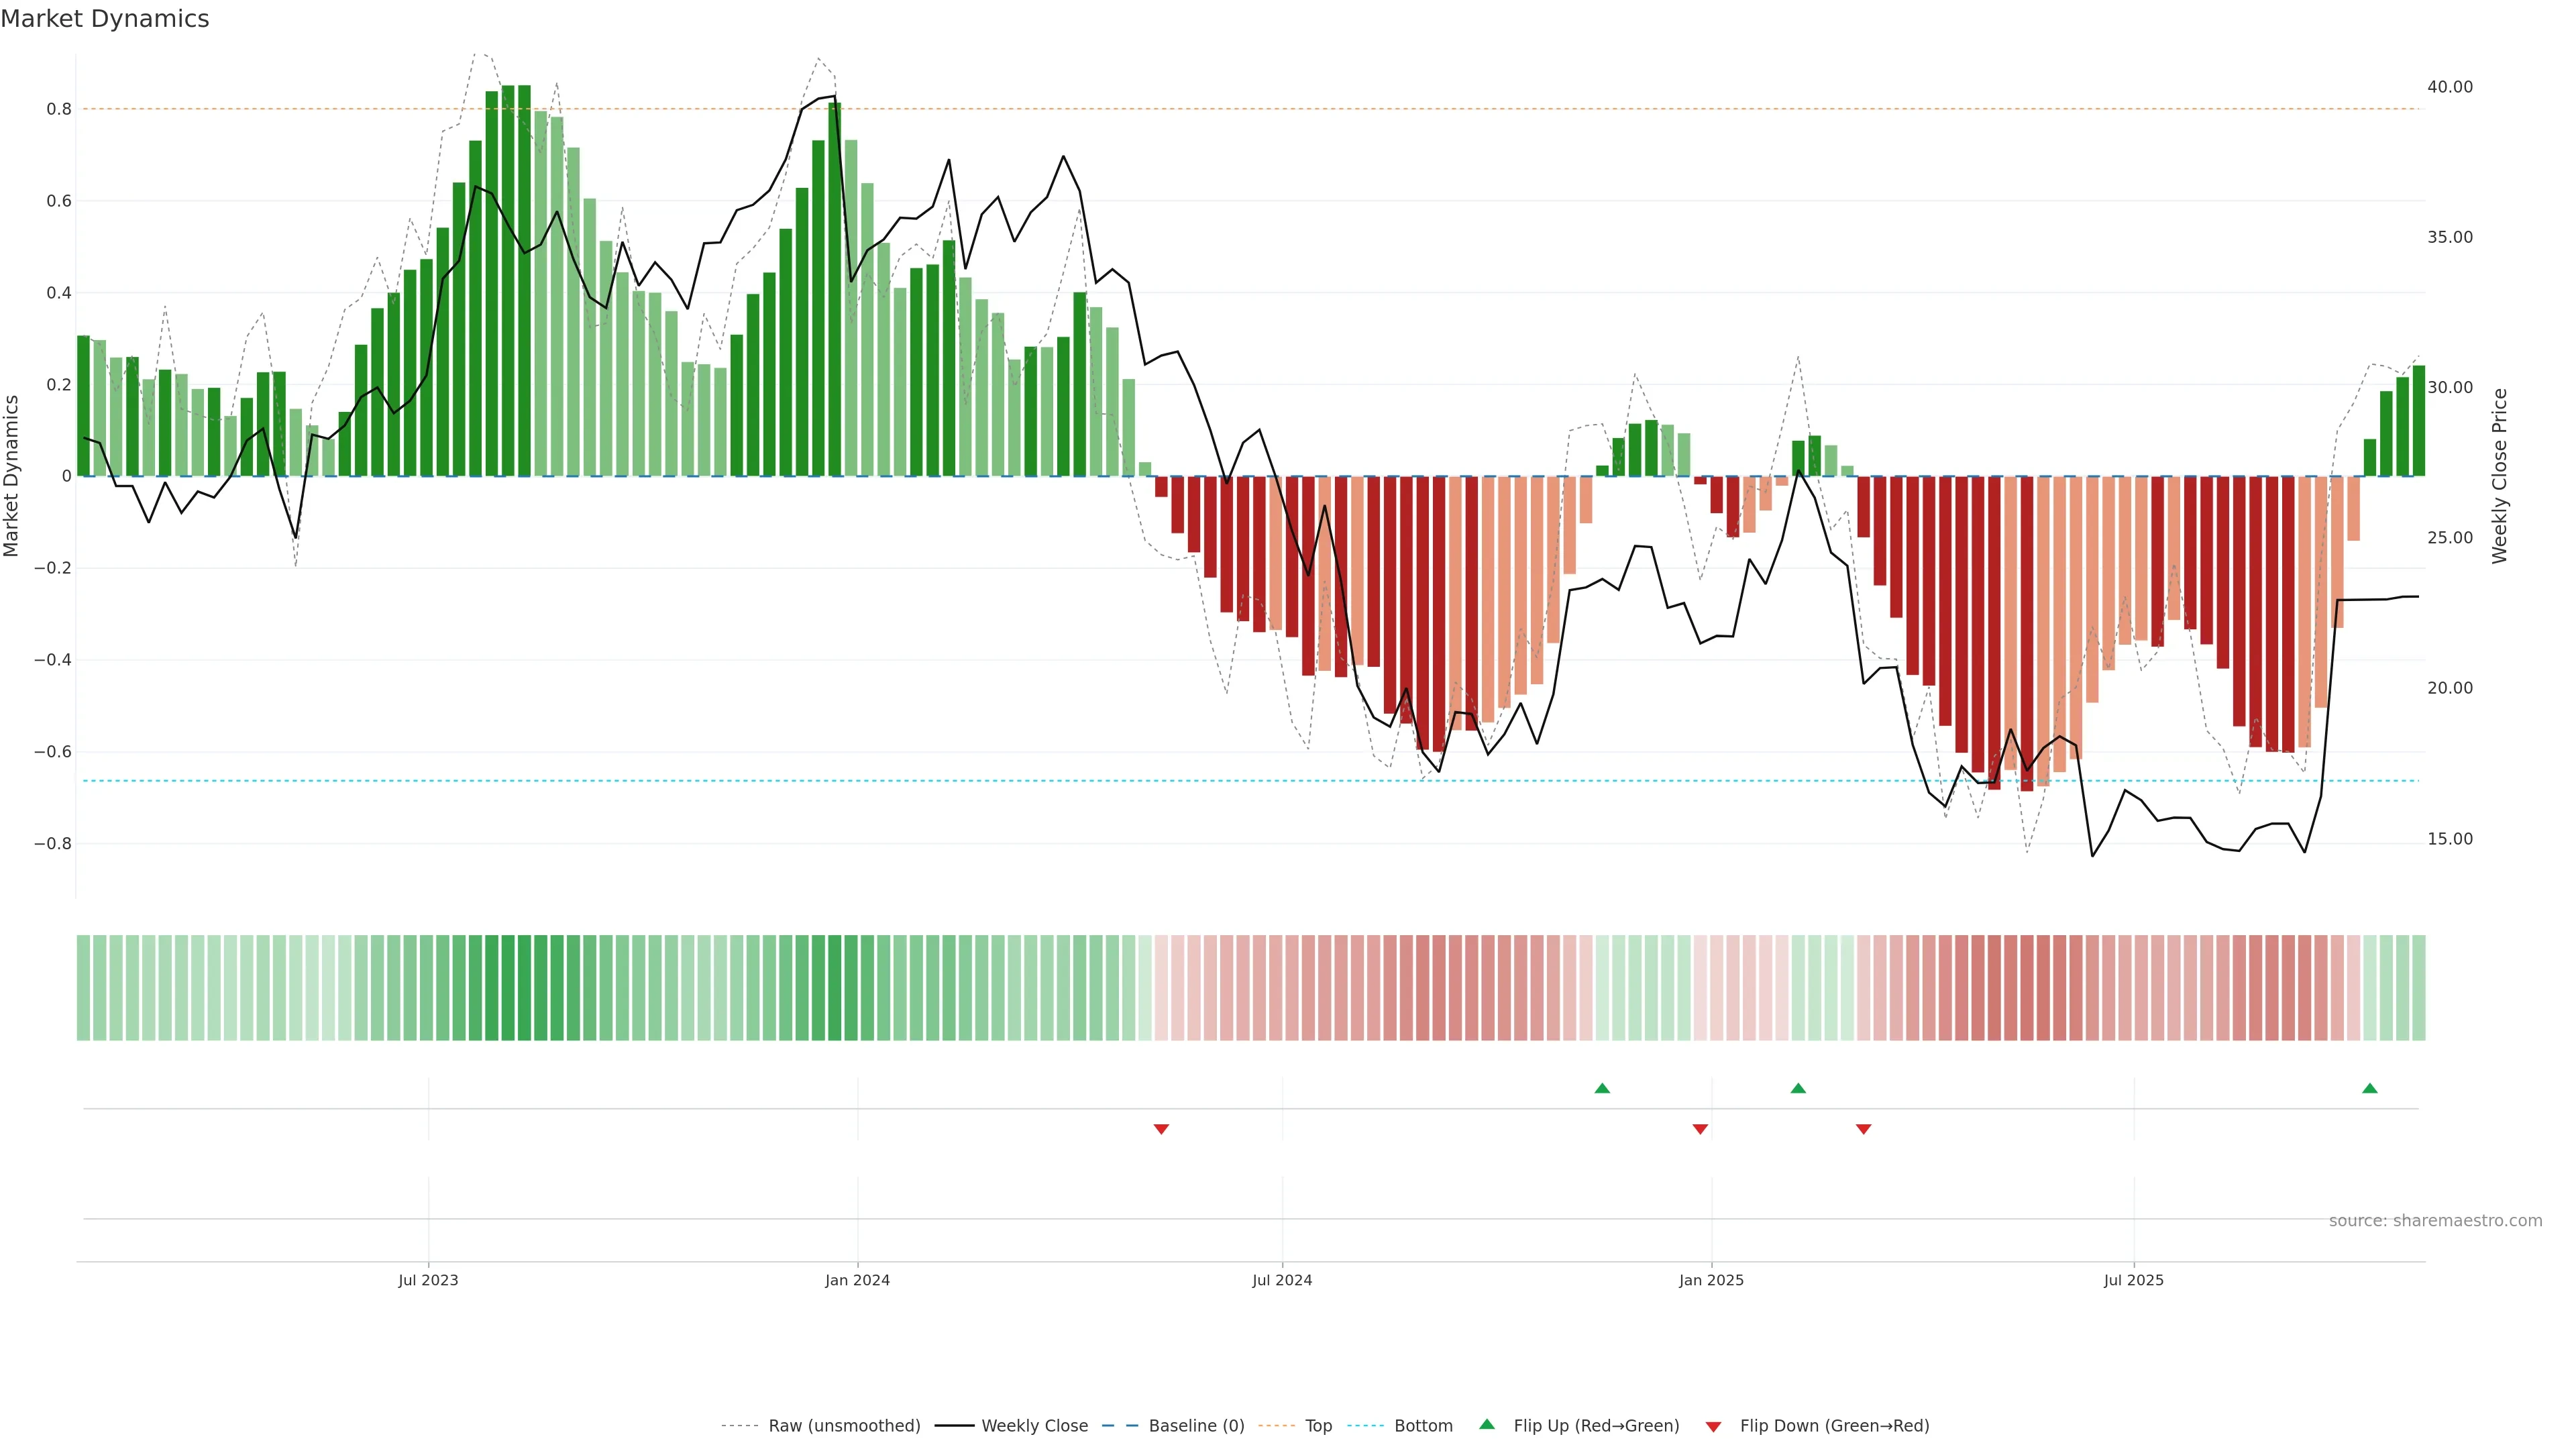Click the Jan 2024 x-axis label

[857, 1280]
